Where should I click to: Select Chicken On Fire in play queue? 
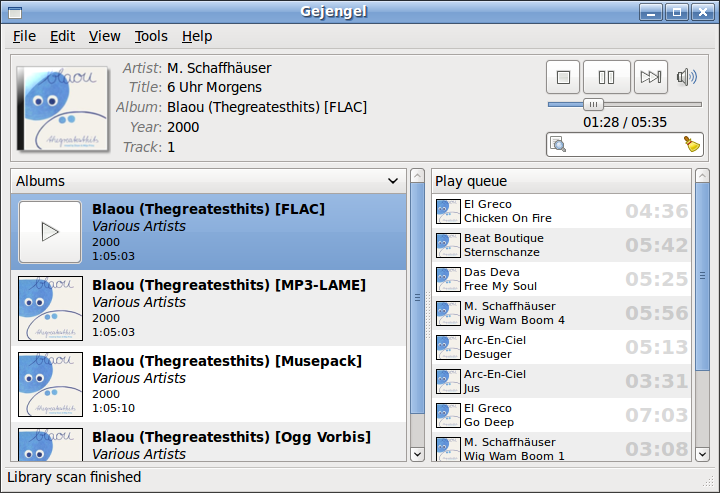(x=540, y=211)
